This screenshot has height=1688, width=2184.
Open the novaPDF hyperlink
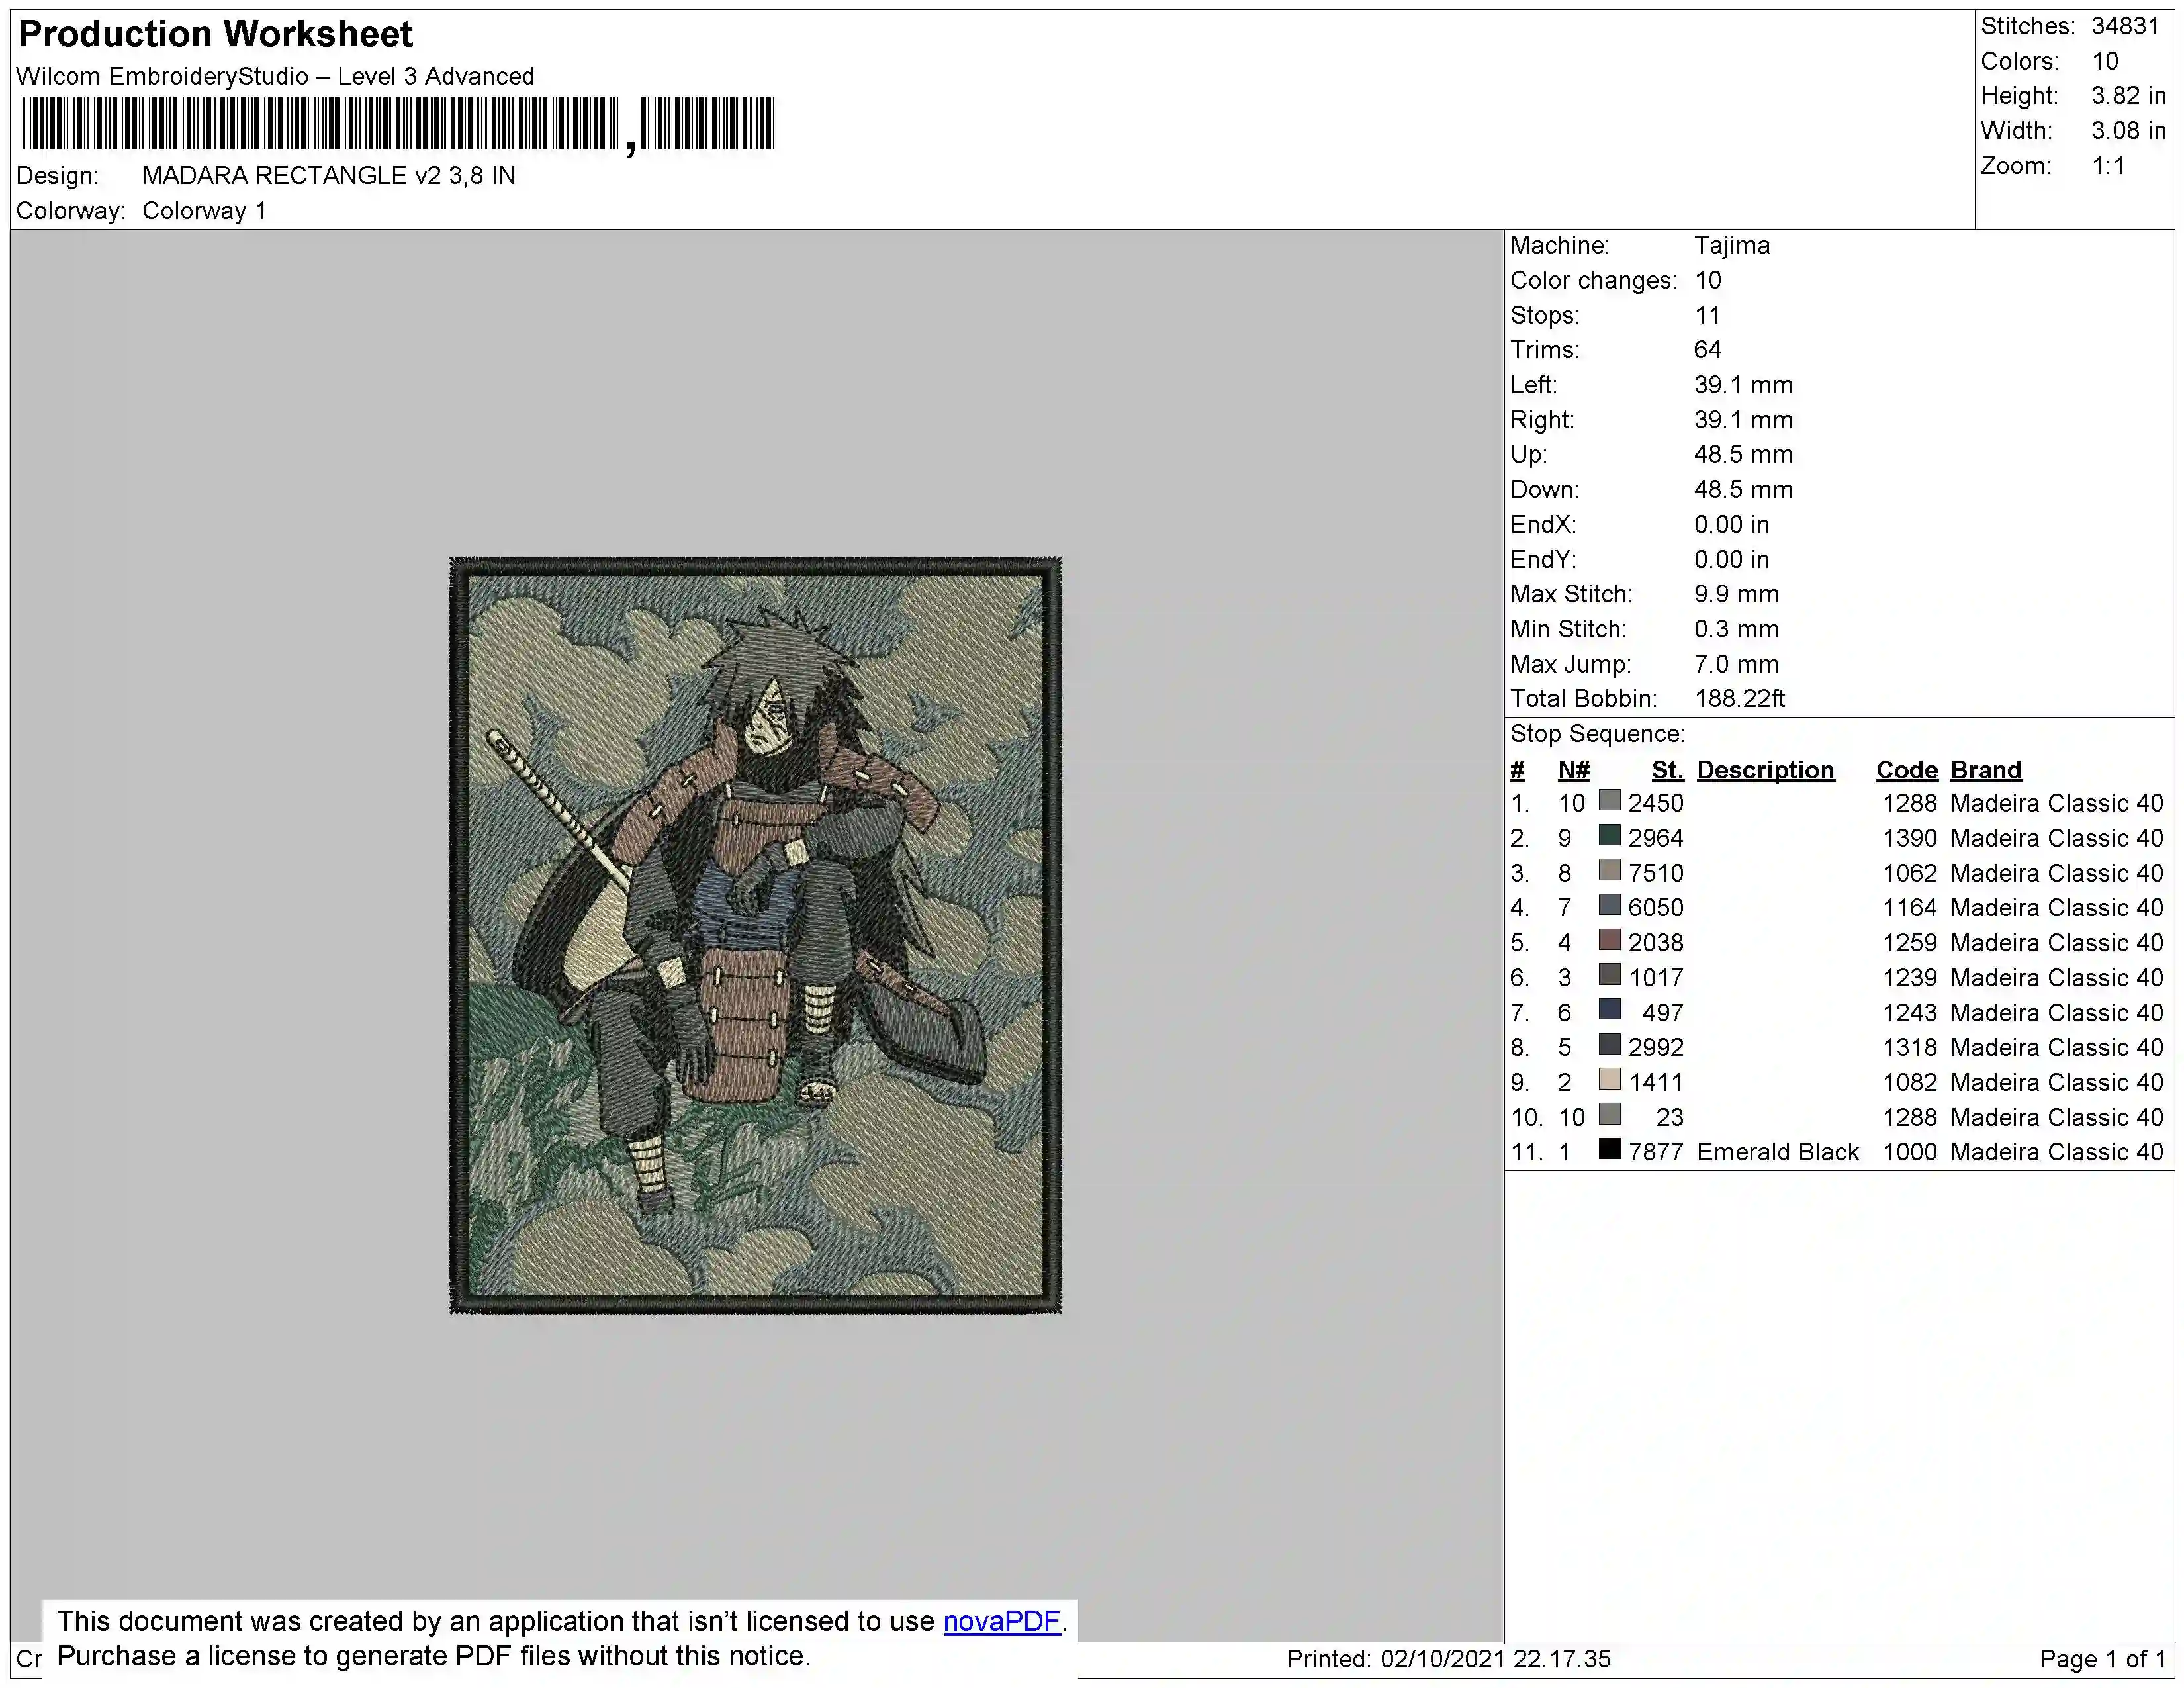pos(1001,1621)
